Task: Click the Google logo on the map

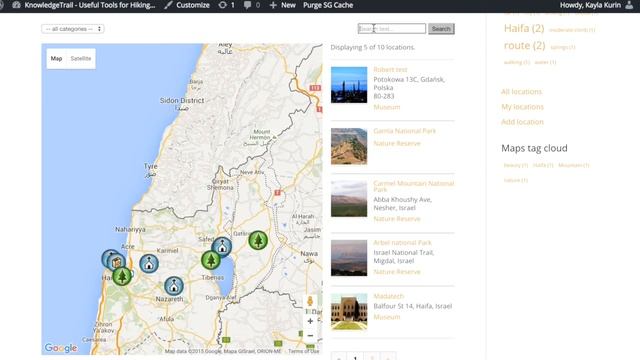Action: click(61, 348)
